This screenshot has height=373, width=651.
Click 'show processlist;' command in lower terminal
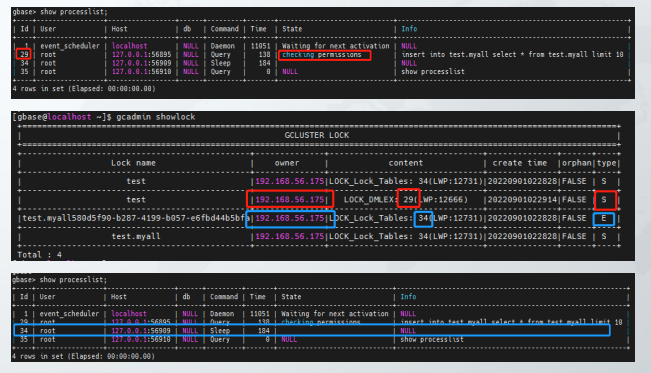pos(73,280)
